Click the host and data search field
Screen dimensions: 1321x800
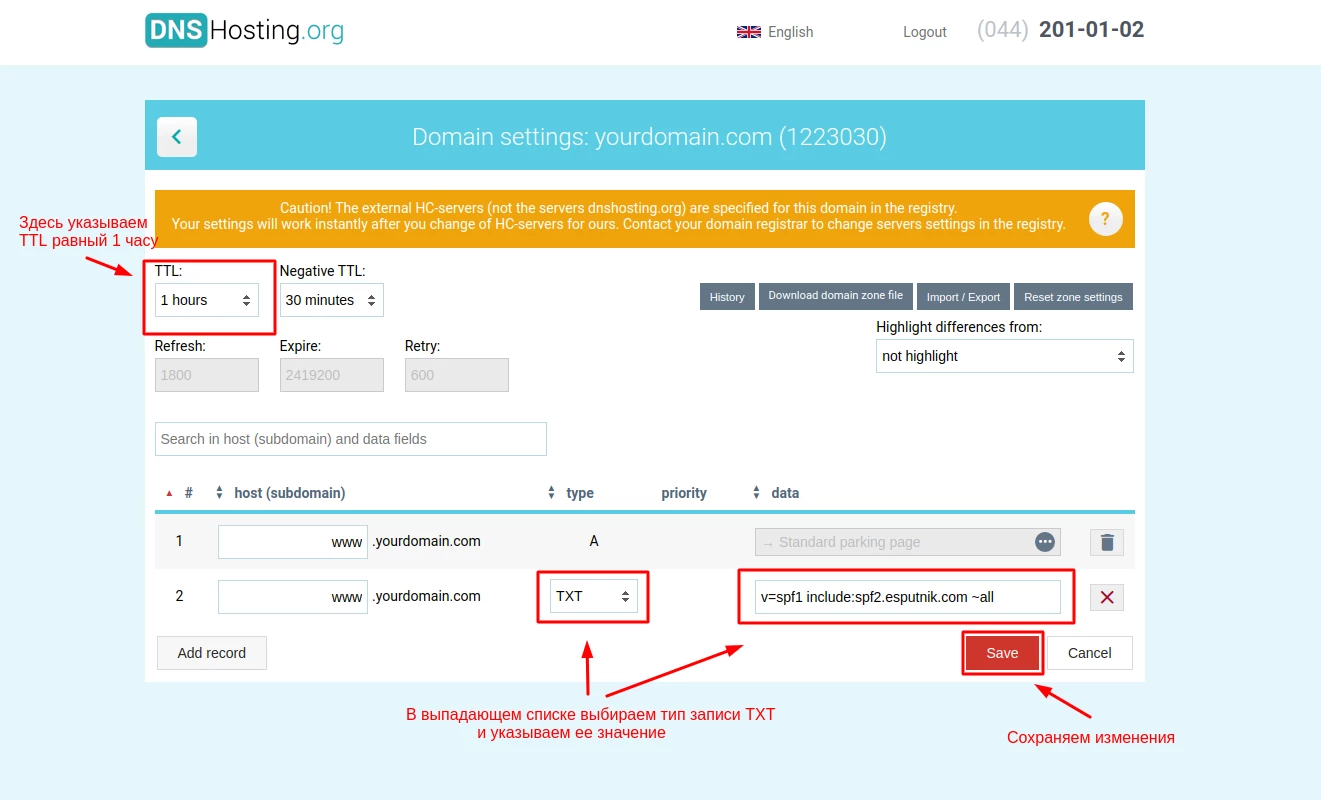point(350,439)
